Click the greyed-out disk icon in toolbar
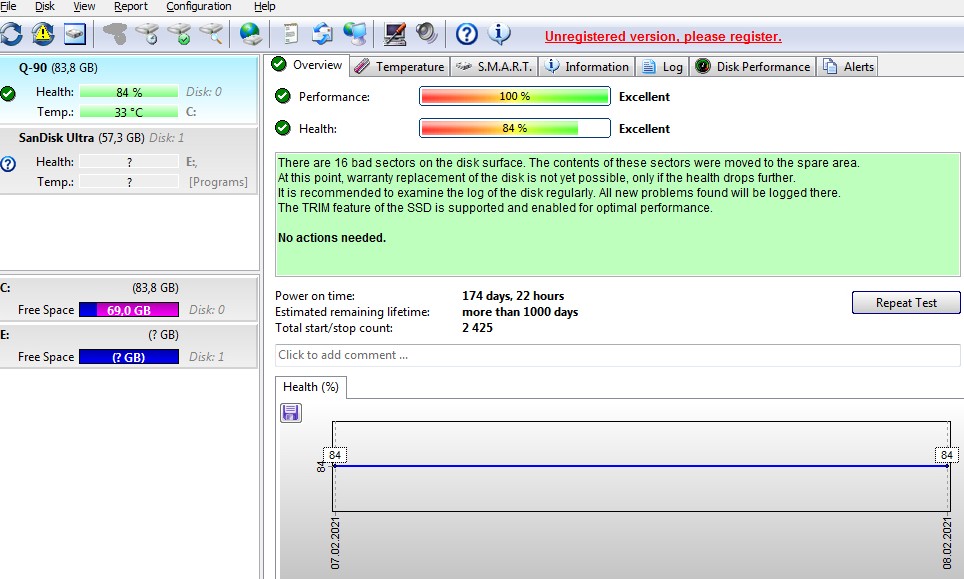964x579 pixels. click(x=115, y=34)
